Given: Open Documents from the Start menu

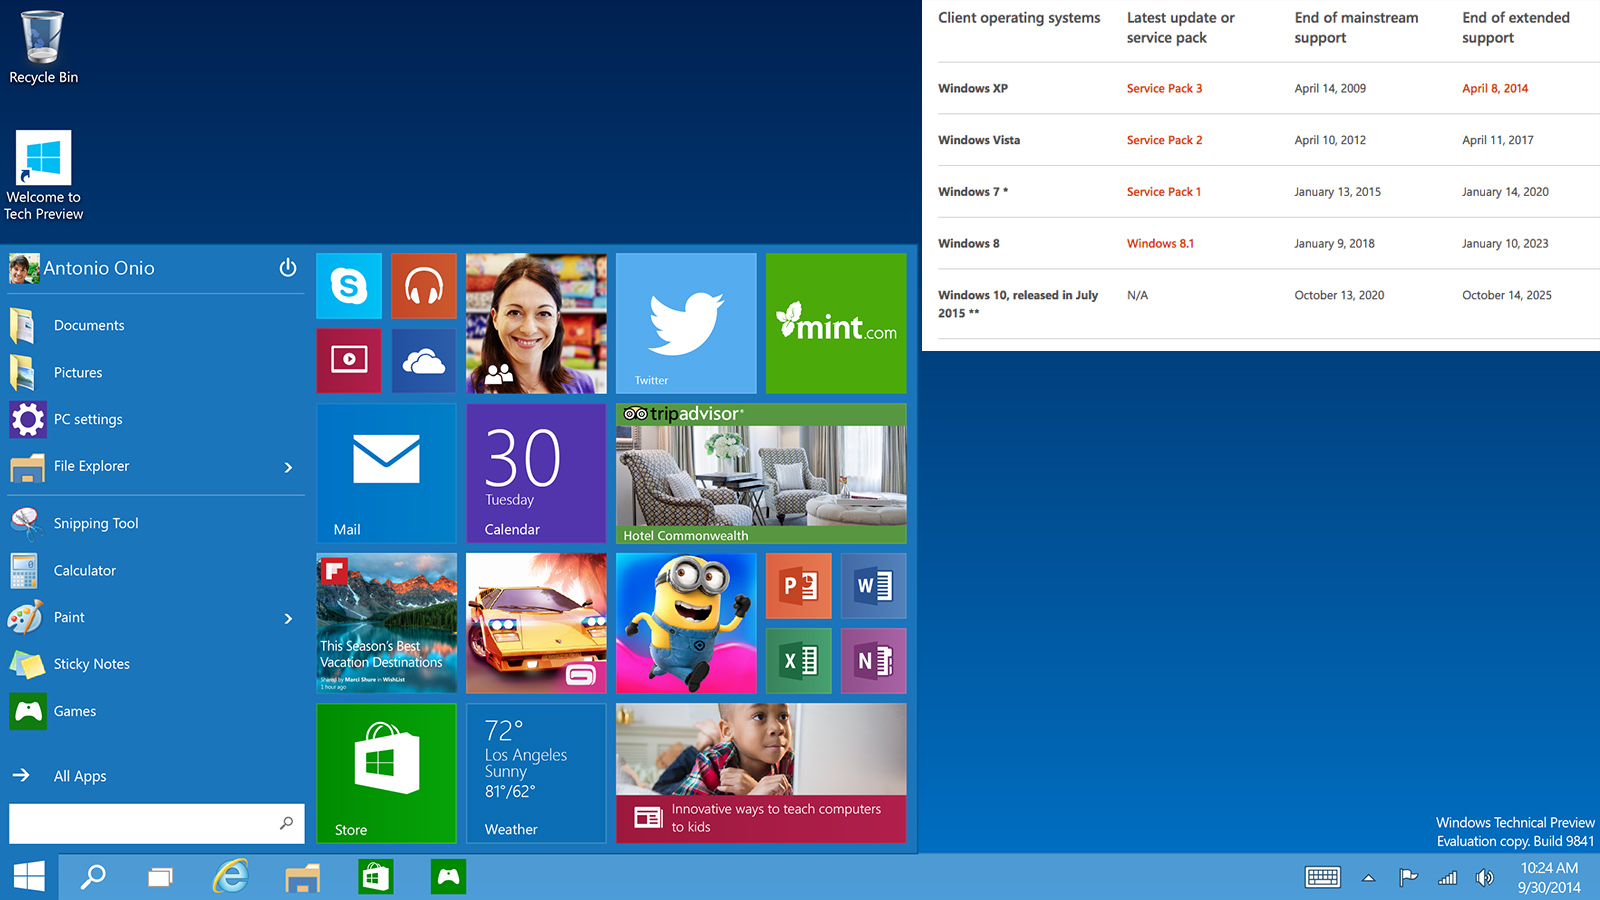Looking at the screenshot, I should 89,326.
